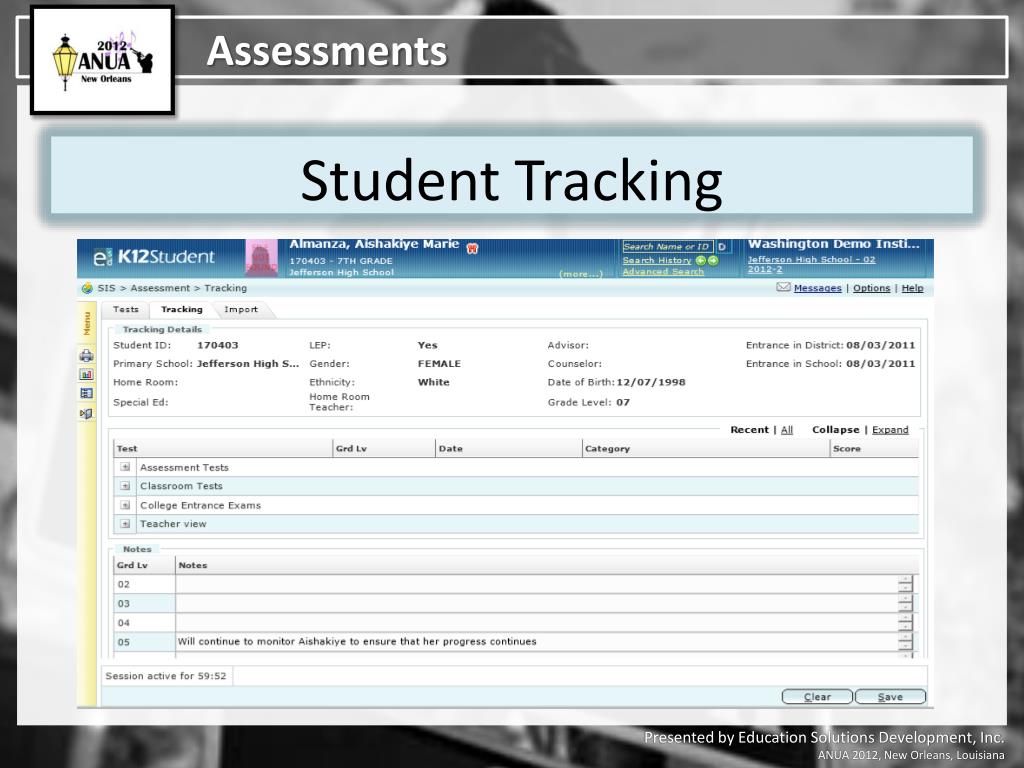Click the green forward arrow for search history
Image resolution: width=1024 pixels, height=768 pixels.
pyautogui.click(x=713, y=260)
